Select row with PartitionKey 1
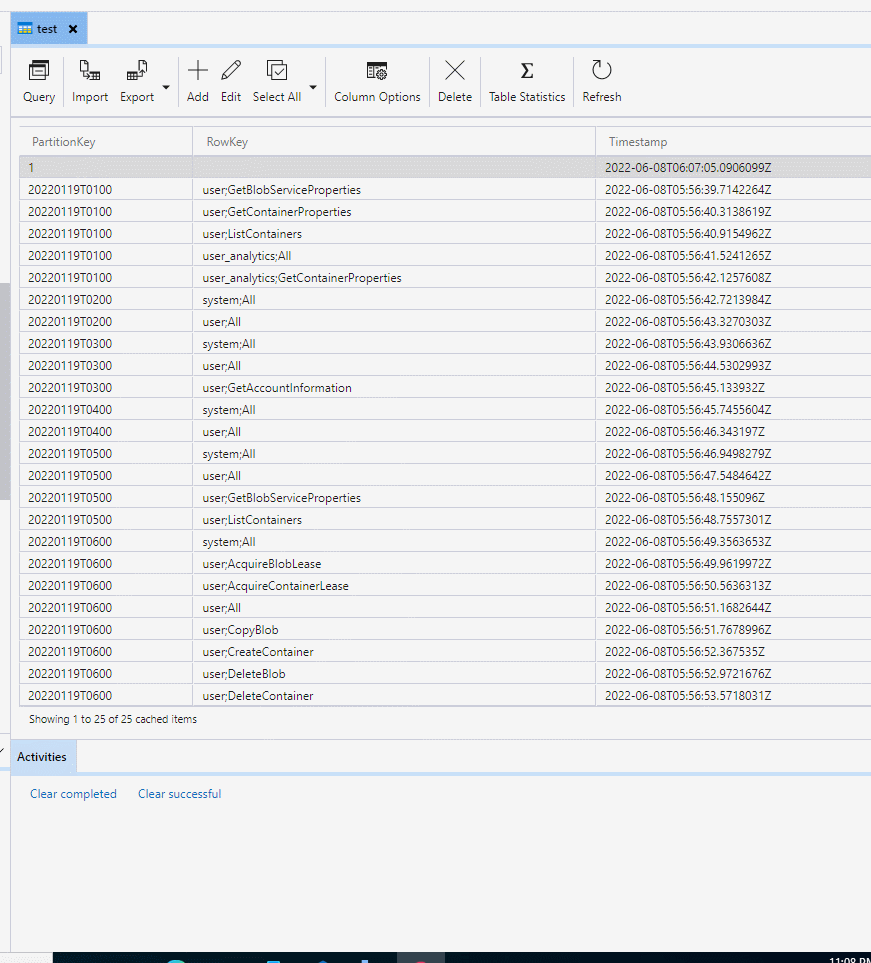This screenshot has height=963, width=871. [x=445, y=167]
